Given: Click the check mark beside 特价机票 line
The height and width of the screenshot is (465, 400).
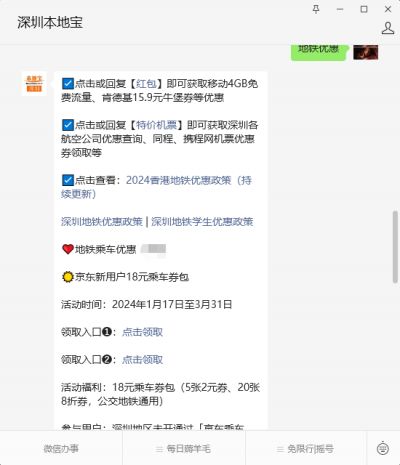Looking at the screenshot, I should 68,125.
